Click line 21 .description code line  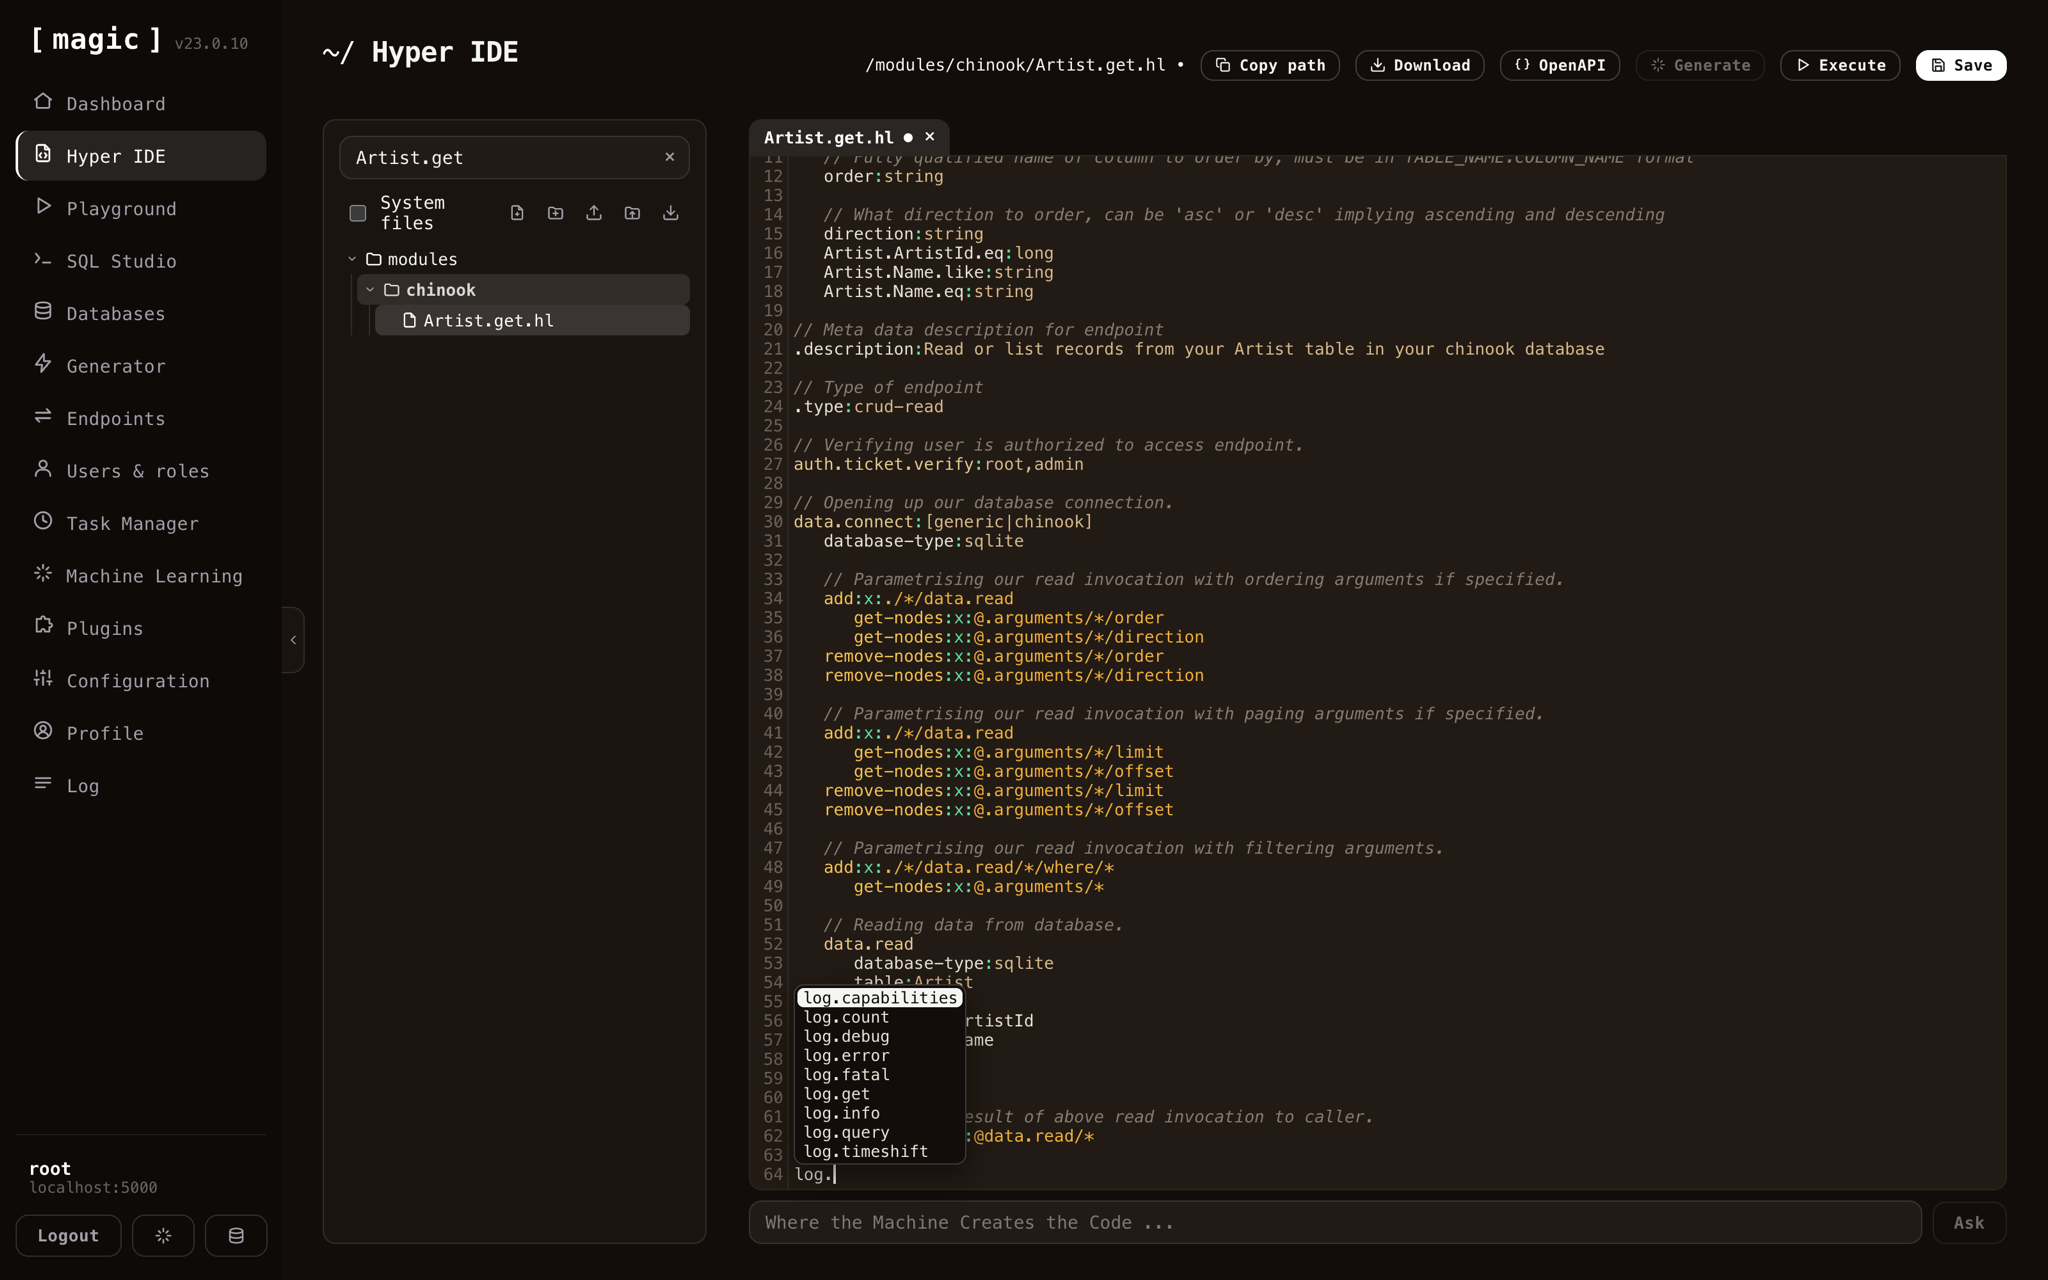1199,349
